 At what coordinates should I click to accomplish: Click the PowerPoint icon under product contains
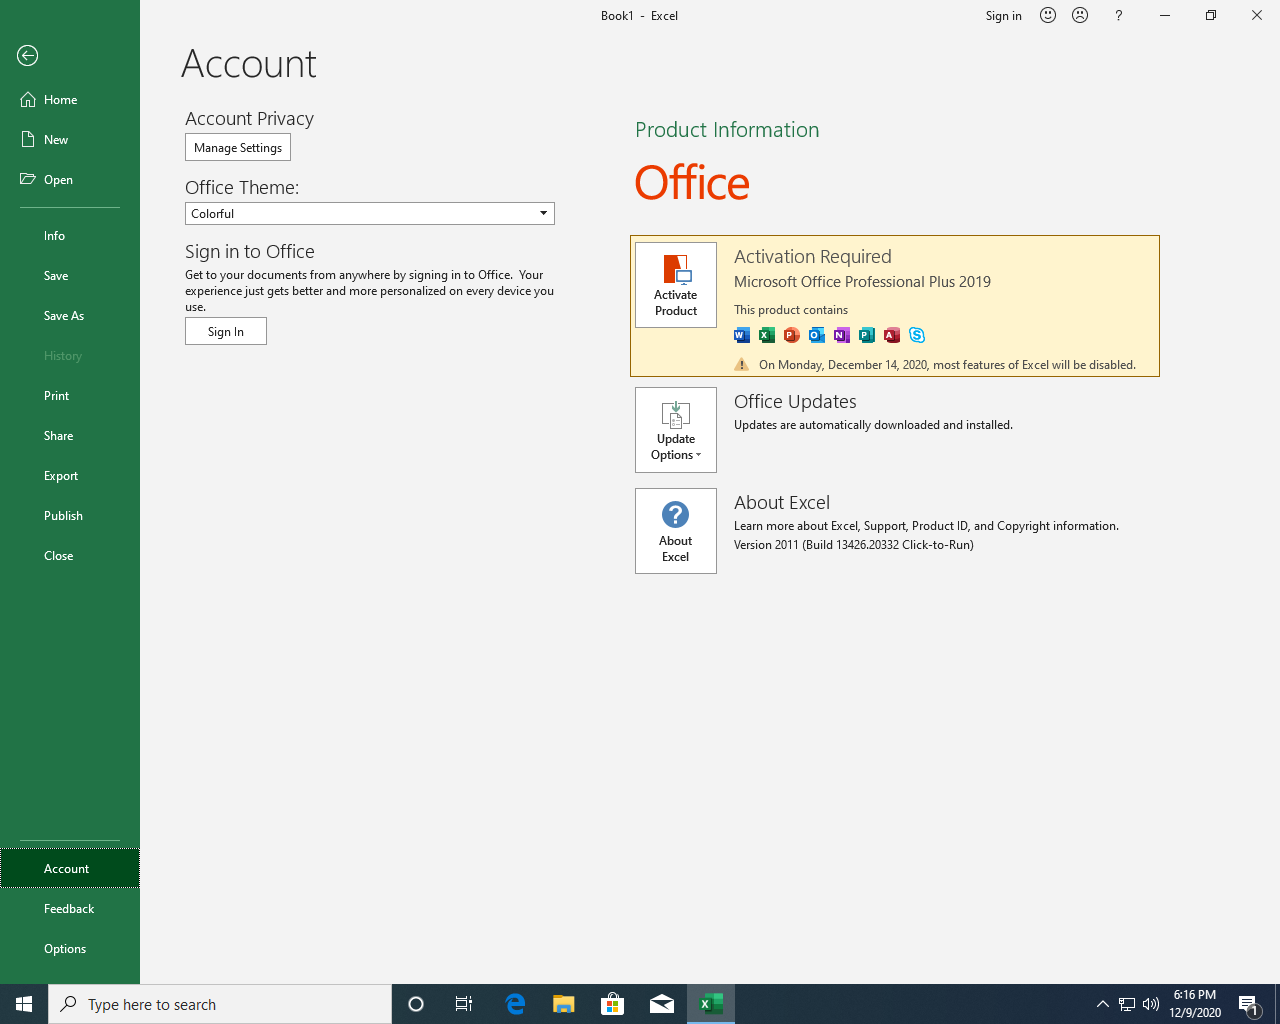coord(792,335)
